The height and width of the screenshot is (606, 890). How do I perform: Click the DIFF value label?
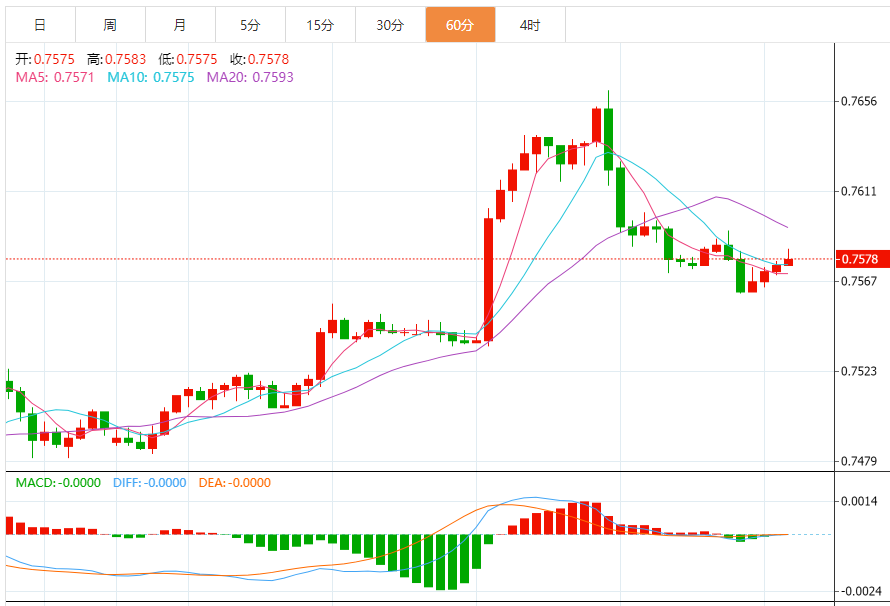coord(149,483)
